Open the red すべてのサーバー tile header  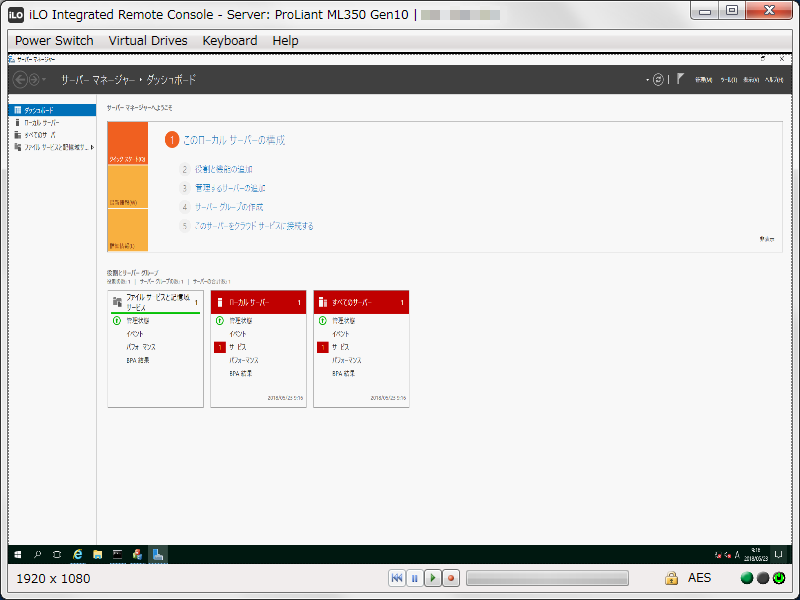361,302
